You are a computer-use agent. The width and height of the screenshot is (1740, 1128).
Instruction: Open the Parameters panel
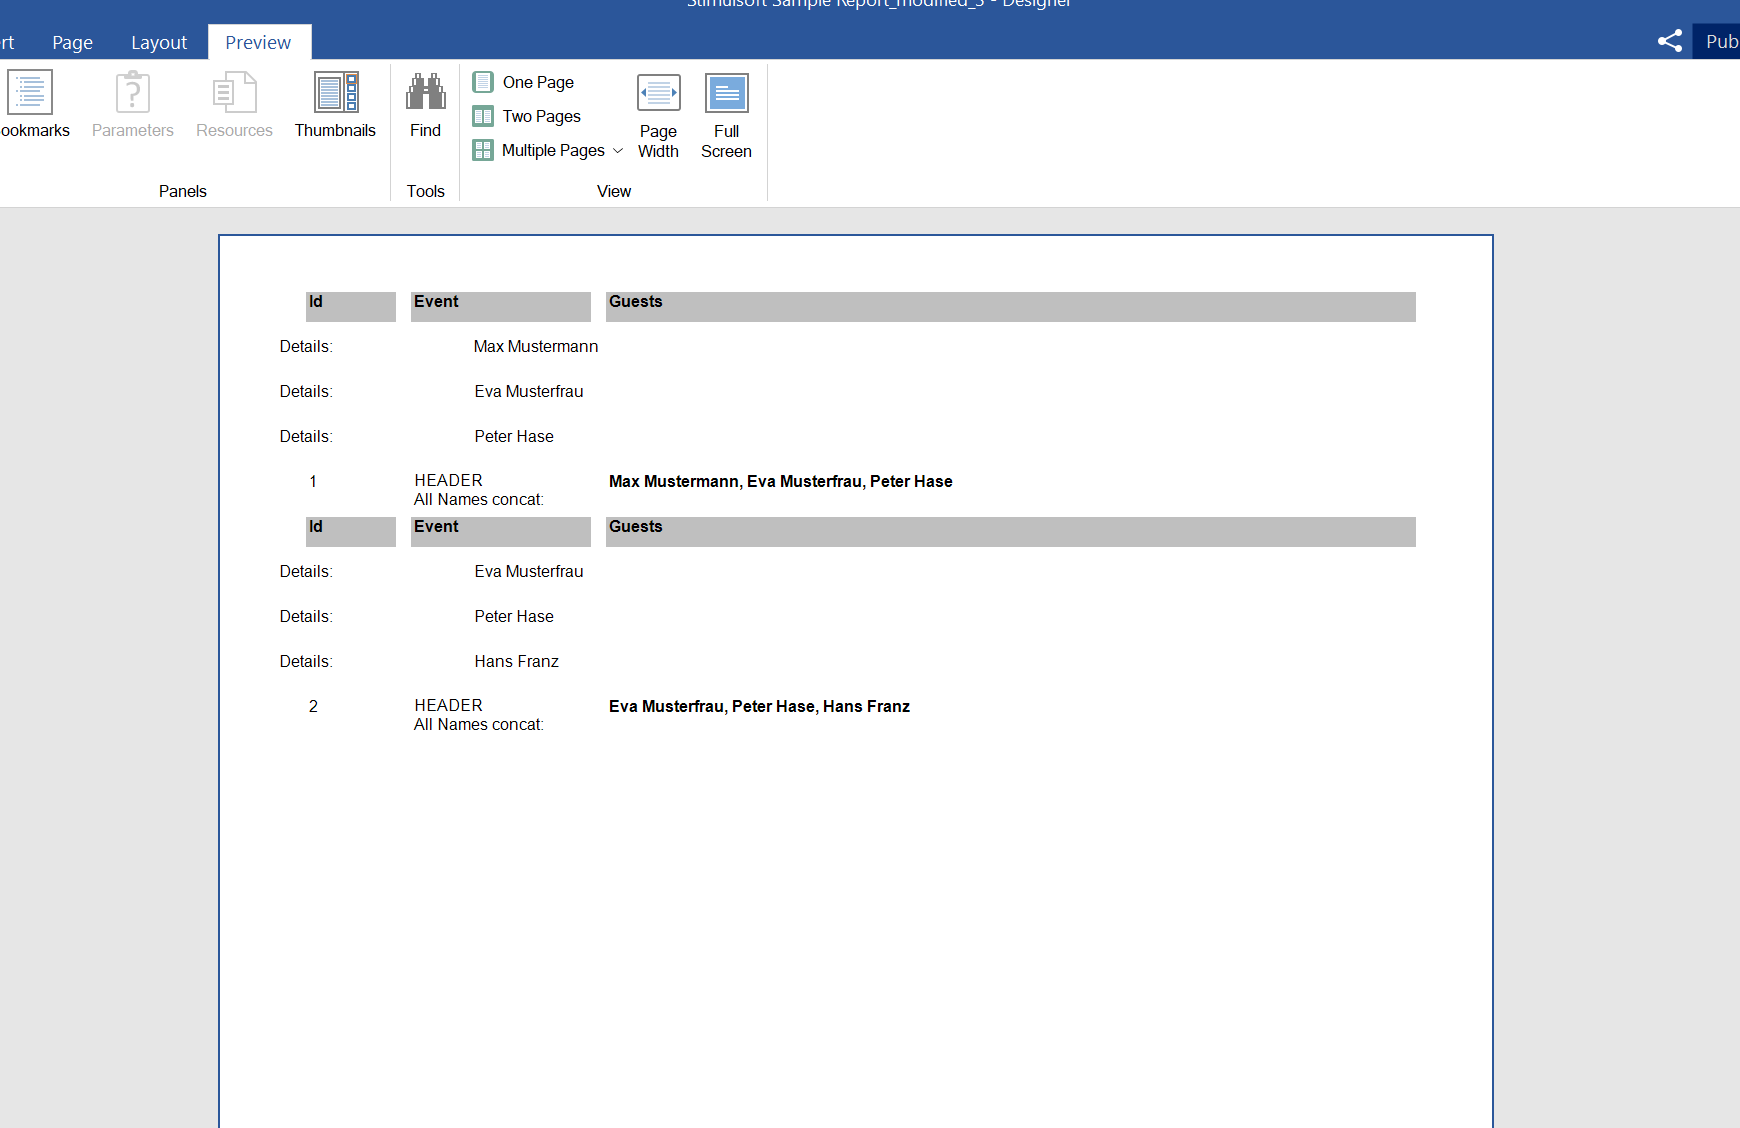tap(133, 104)
